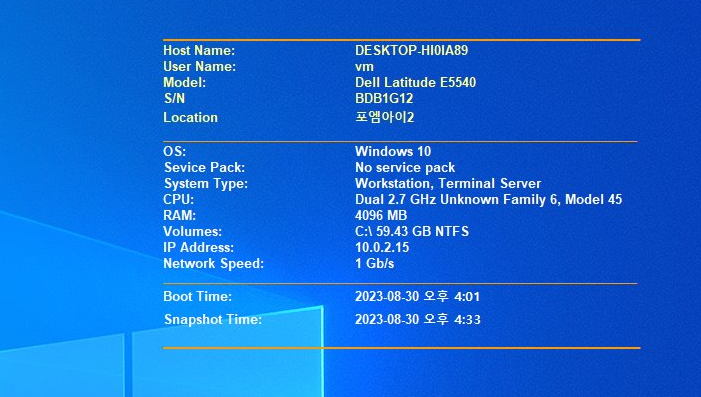
Task: Click the 'Boot Time:' label
Action: coord(198,296)
